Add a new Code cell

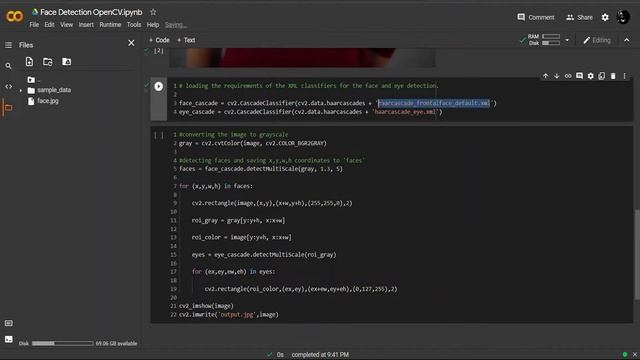point(159,40)
